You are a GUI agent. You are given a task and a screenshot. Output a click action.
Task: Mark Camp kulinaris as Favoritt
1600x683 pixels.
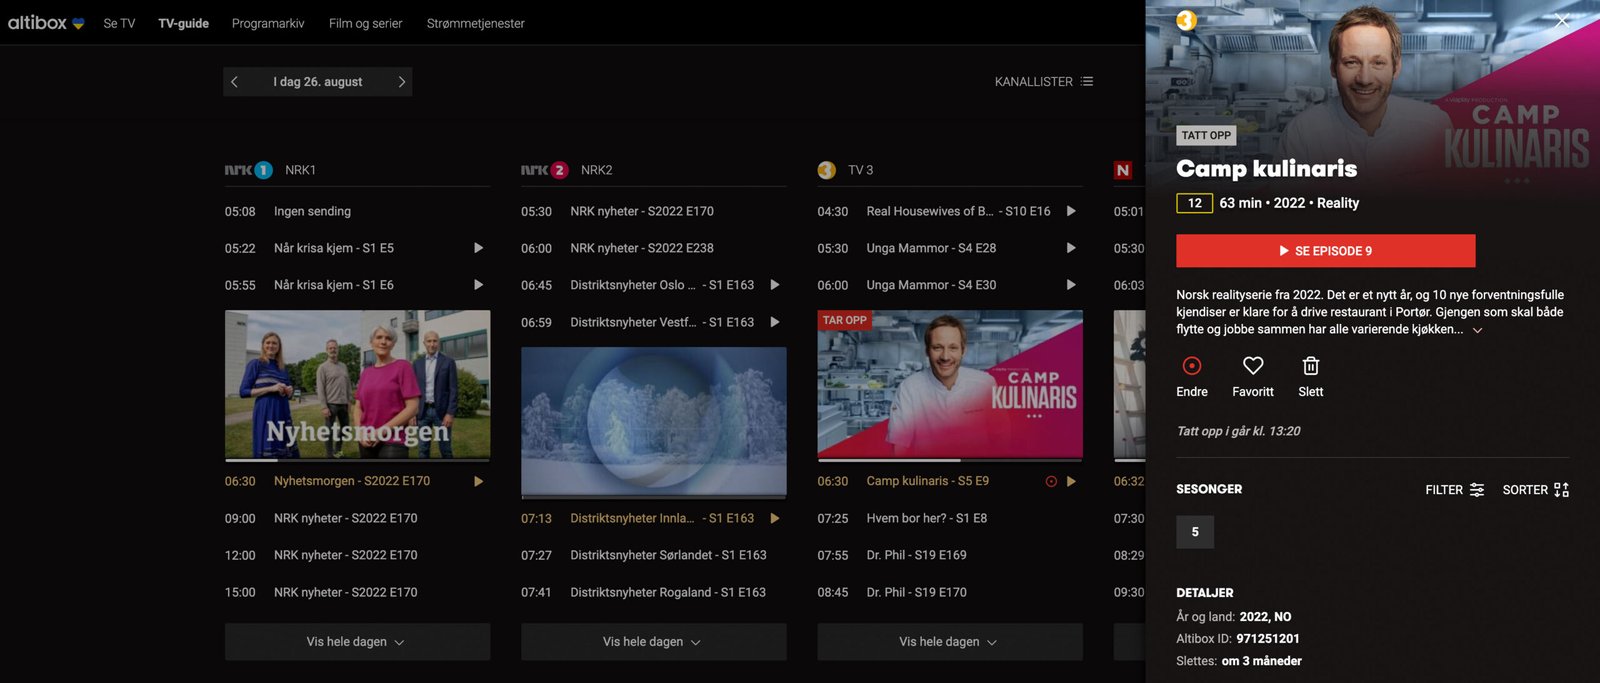coord(1252,366)
